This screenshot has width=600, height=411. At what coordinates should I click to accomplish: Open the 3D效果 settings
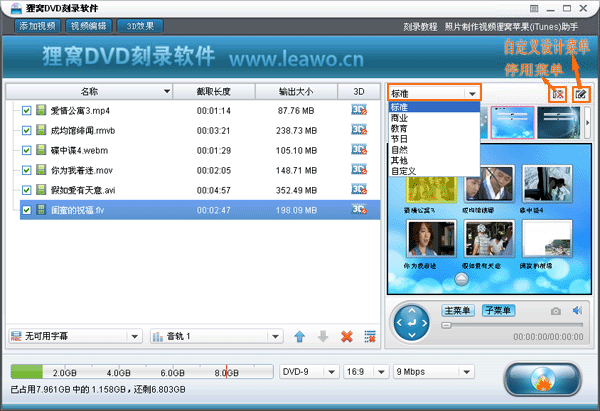140,26
